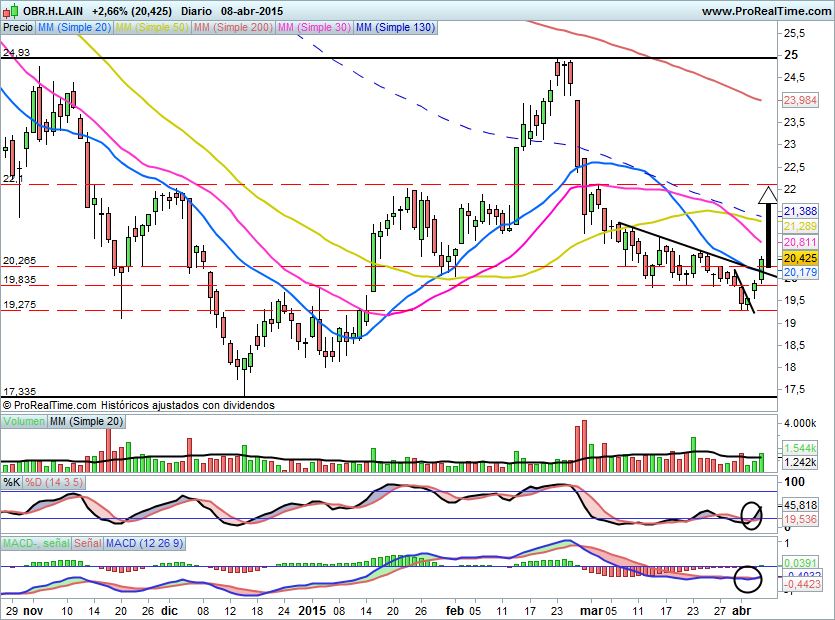Select the pink MM (Simple 30) legend label

tap(315, 28)
